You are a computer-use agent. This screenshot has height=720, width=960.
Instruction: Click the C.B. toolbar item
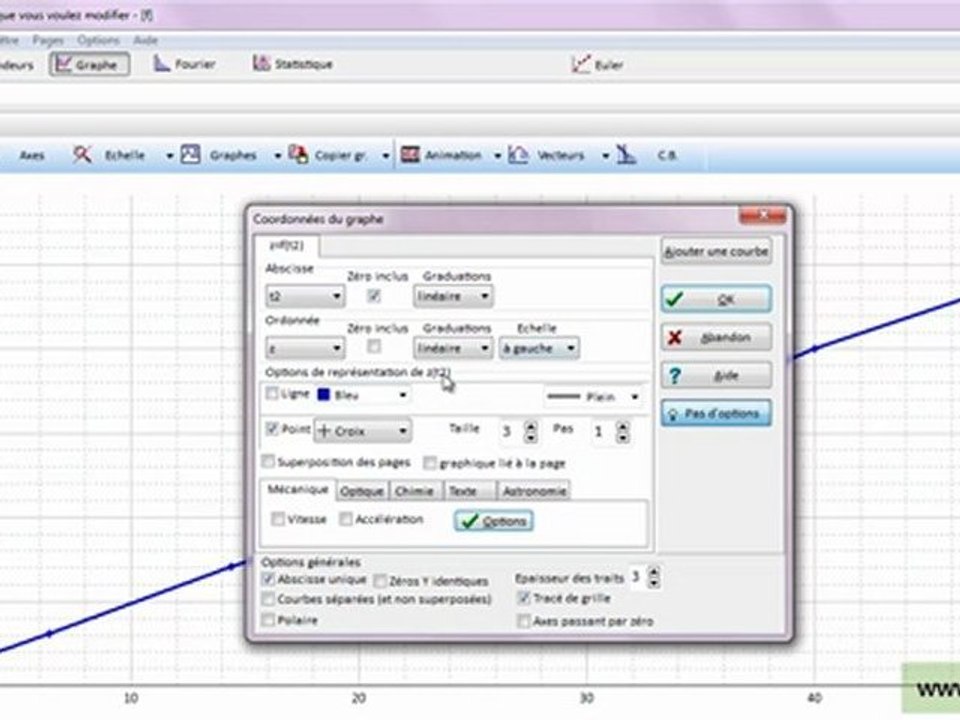[667, 156]
